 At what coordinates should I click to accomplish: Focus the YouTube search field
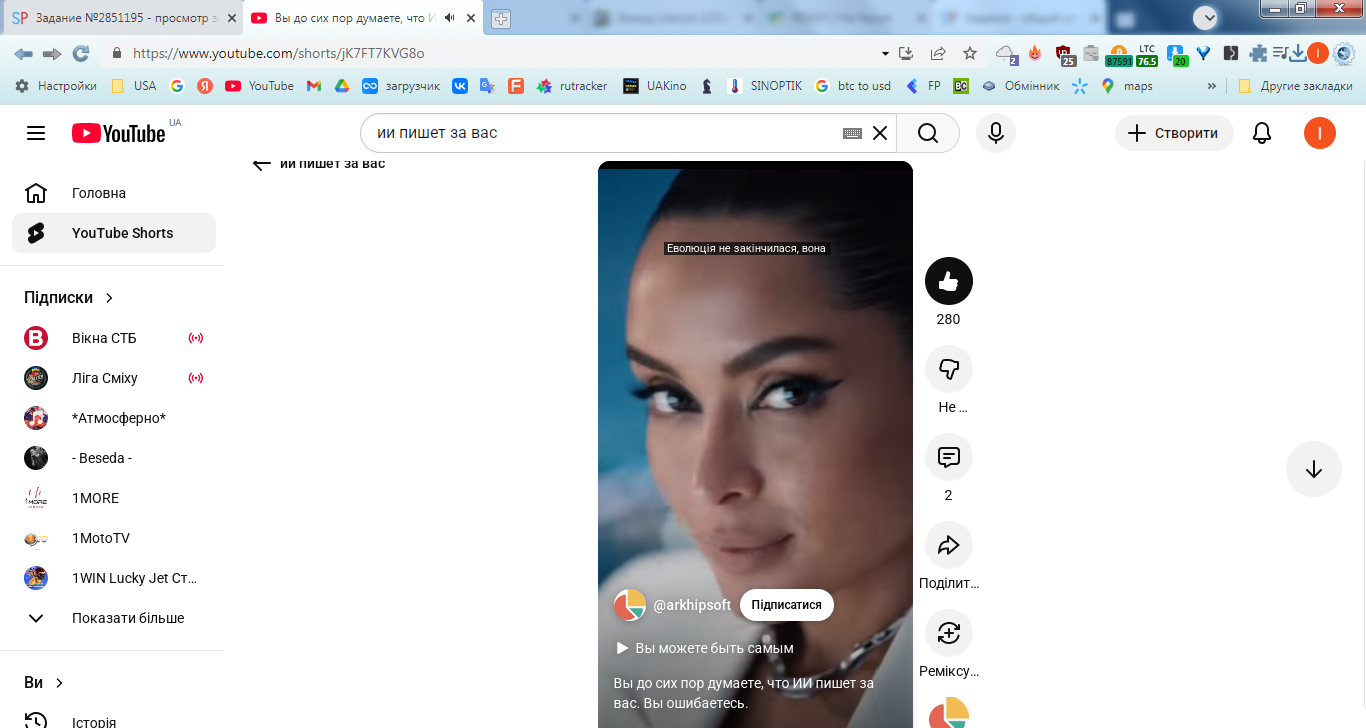point(605,133)
